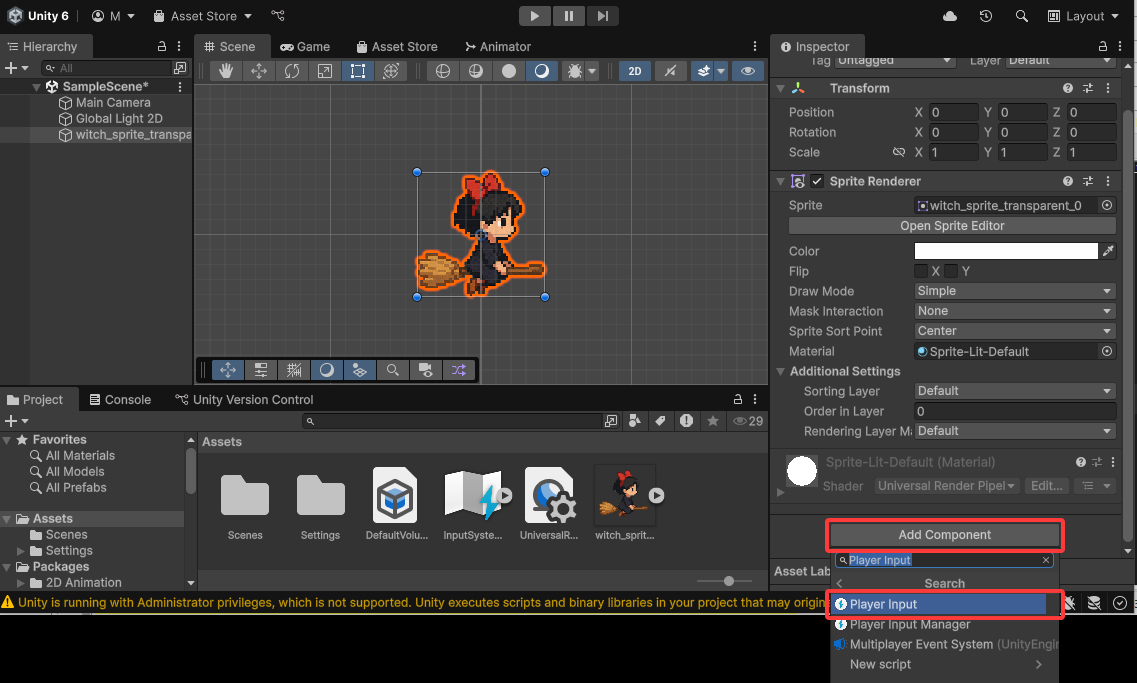Click the white Color swatch
Image resolution: width=1137 pixels, height=683 pixels.
(1006, 251)
